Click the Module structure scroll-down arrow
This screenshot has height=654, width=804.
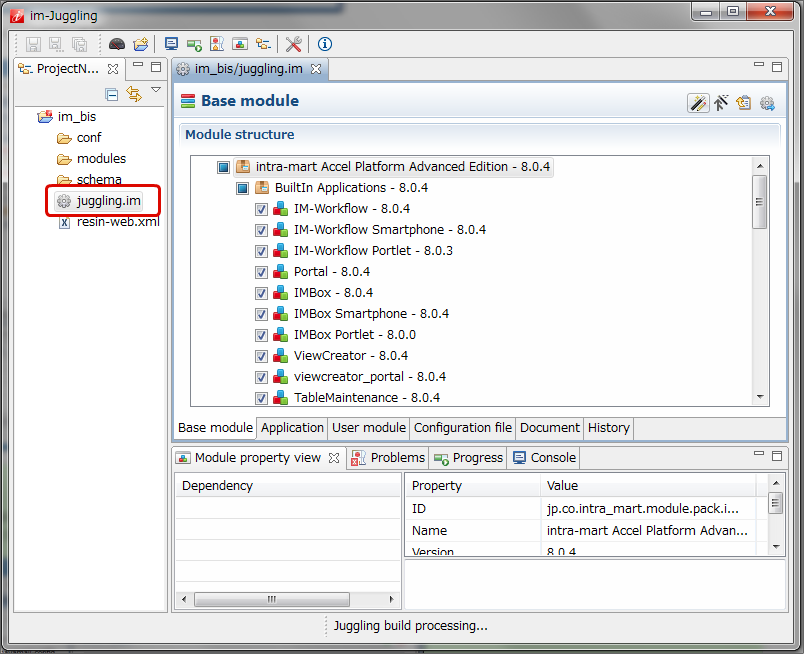(760, 397)
